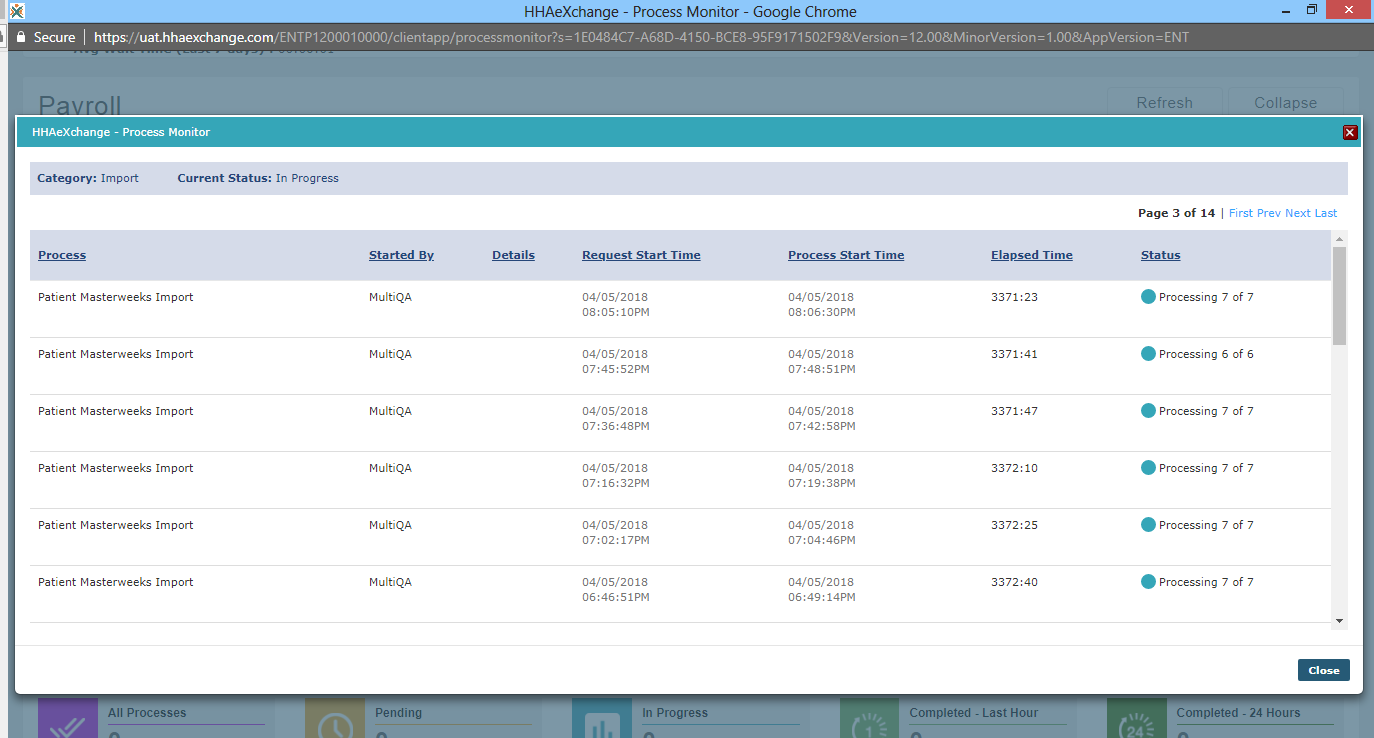The width and height of the screenshot is (1374, 738).
Task: Click HHAeXchange app icon in title bar
Action: pos(16,11)
